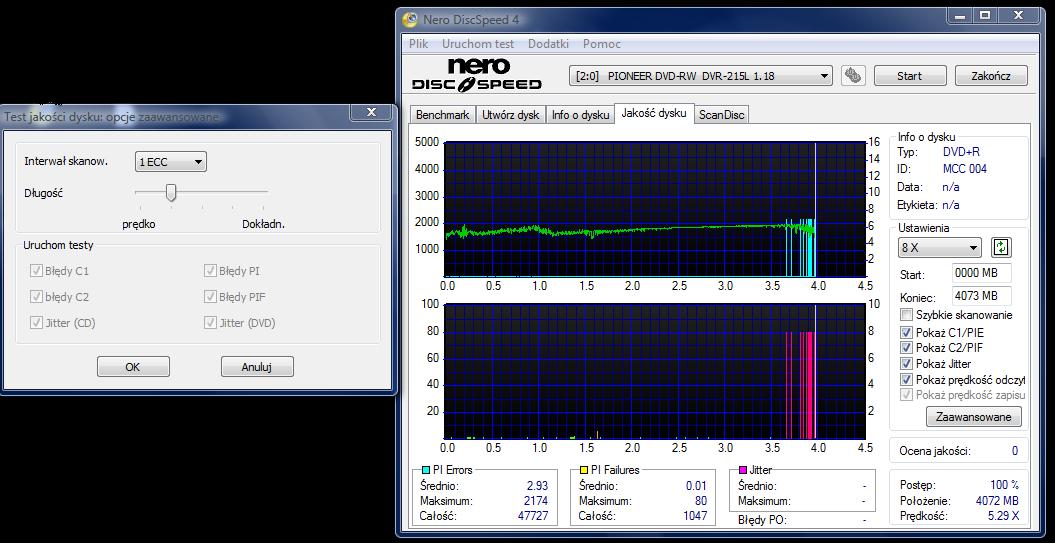
Task: Open the 8 X speed dropdown
Action: pos(939,248)
